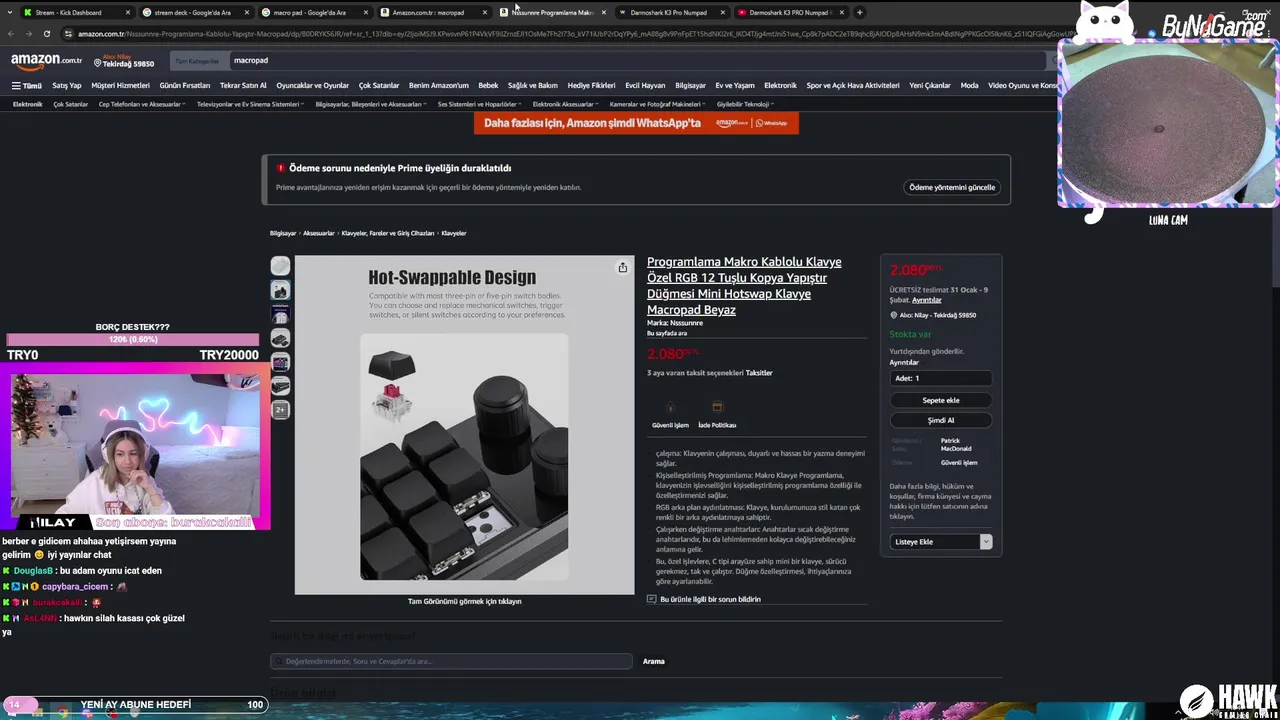Click Patrick MacDonald seller link

click(956, 444)
